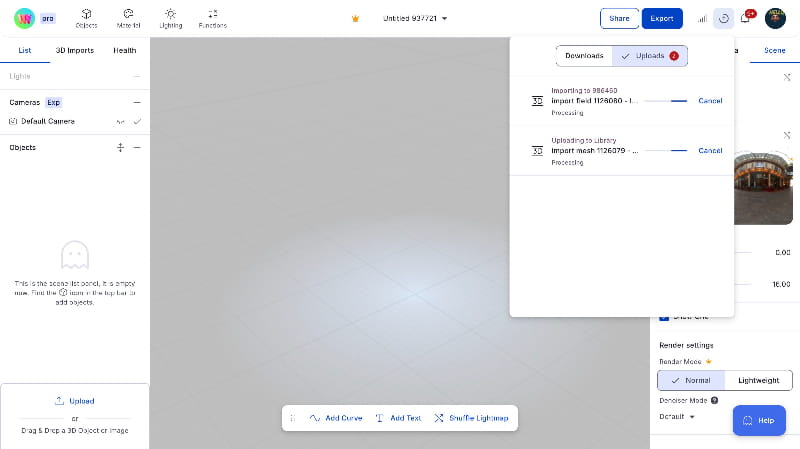The image size is (800, 449).
Task: Click Add Curve in bottom toolbar
Action: [336, 418]
